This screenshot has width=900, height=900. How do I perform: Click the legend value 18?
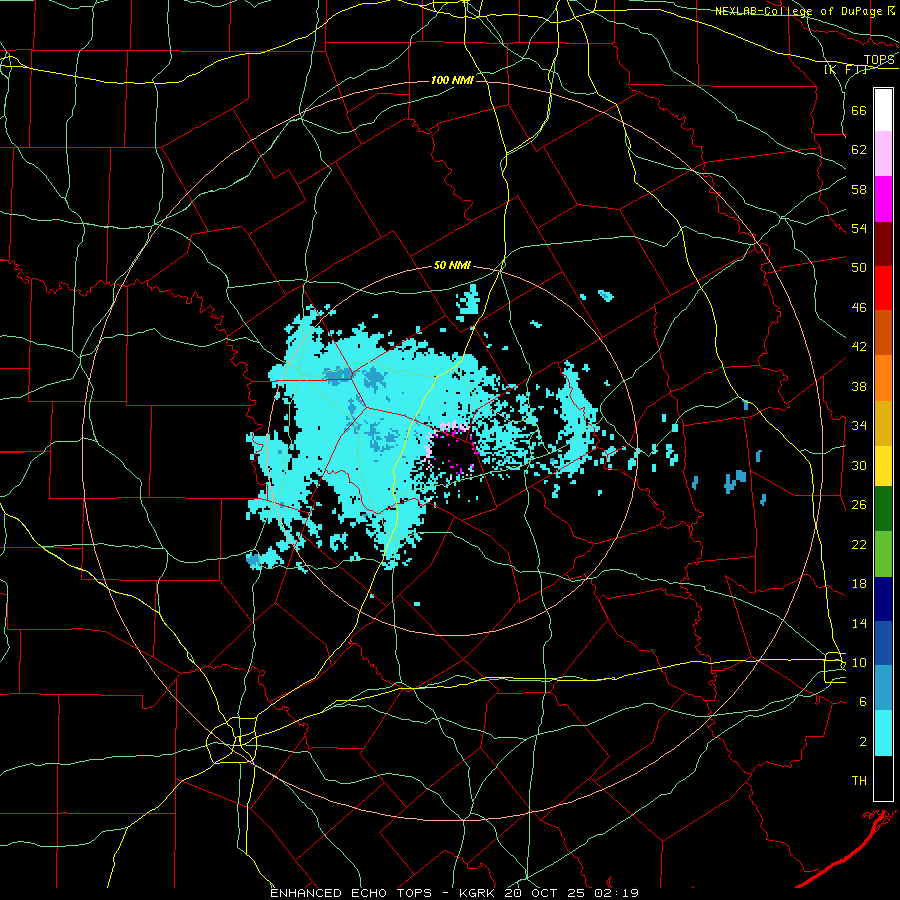click(859, 584)
